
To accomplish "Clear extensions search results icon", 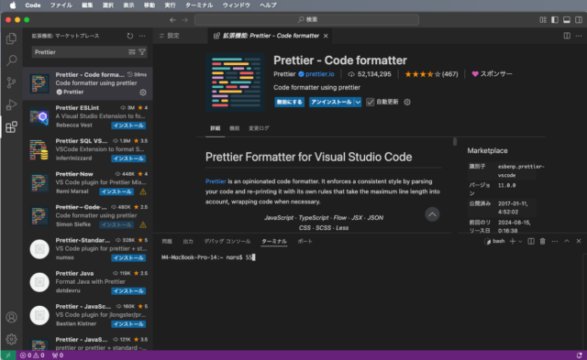I will point(132,52).
